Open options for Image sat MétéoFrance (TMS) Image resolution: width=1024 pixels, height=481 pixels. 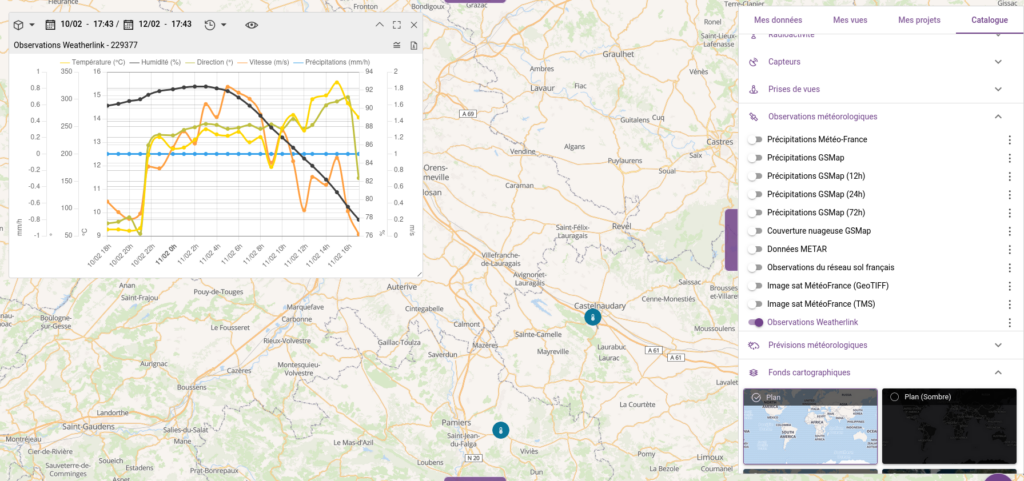[1010, 304]
